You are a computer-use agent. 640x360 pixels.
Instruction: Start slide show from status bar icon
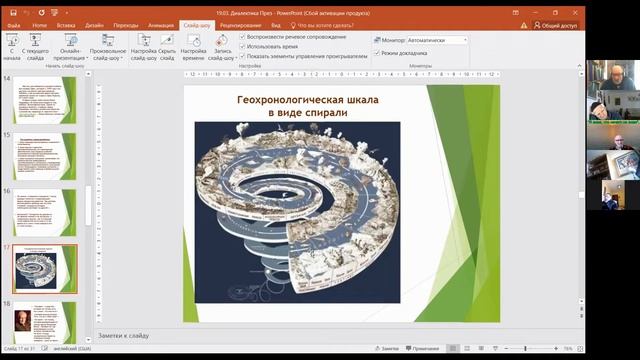point(495,349)
